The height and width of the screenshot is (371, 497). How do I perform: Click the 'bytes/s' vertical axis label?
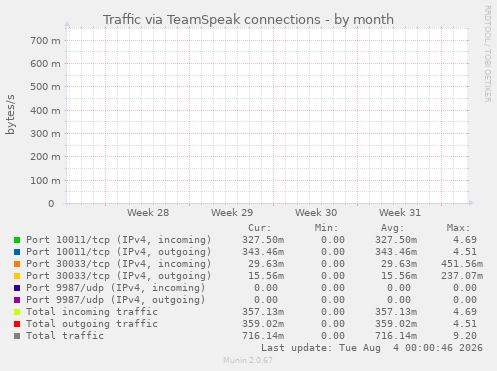coord(10,115)
